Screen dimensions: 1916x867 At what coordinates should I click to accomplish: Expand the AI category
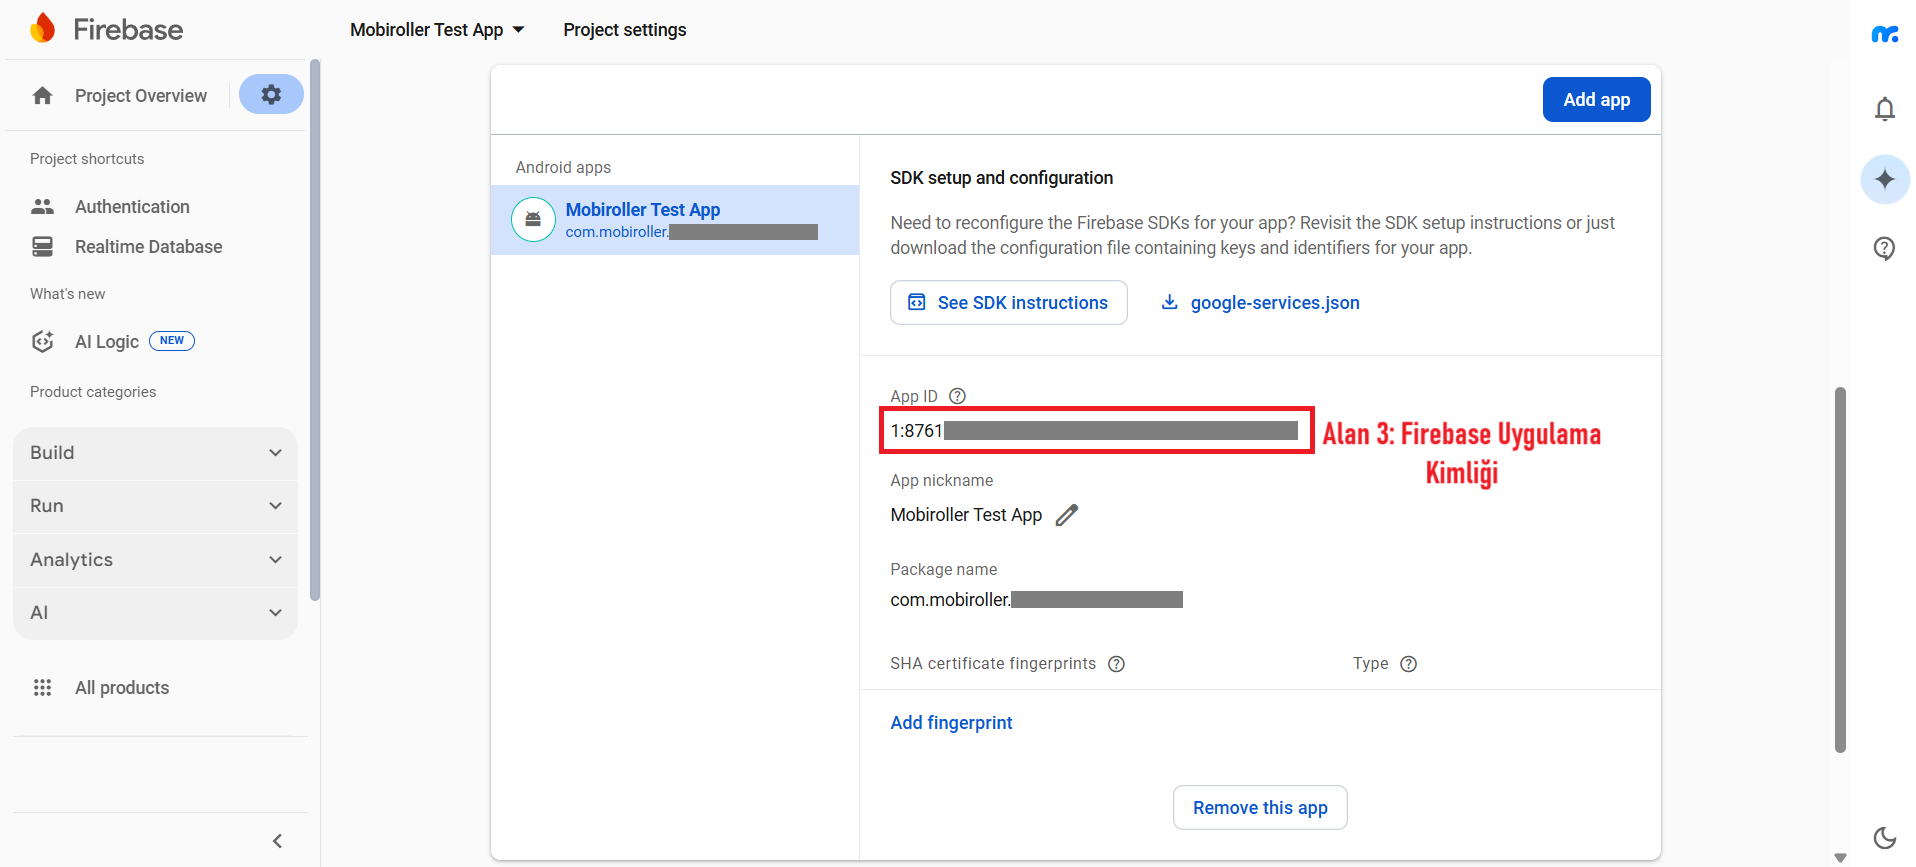click(x=156, y=613)
